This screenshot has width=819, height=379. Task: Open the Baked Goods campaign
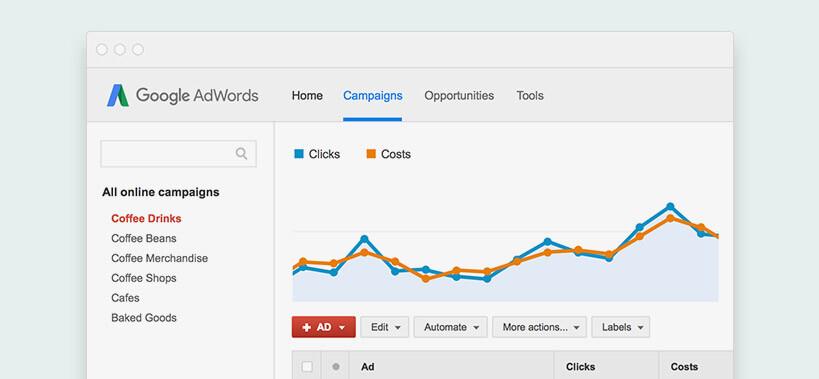(144, 317)
